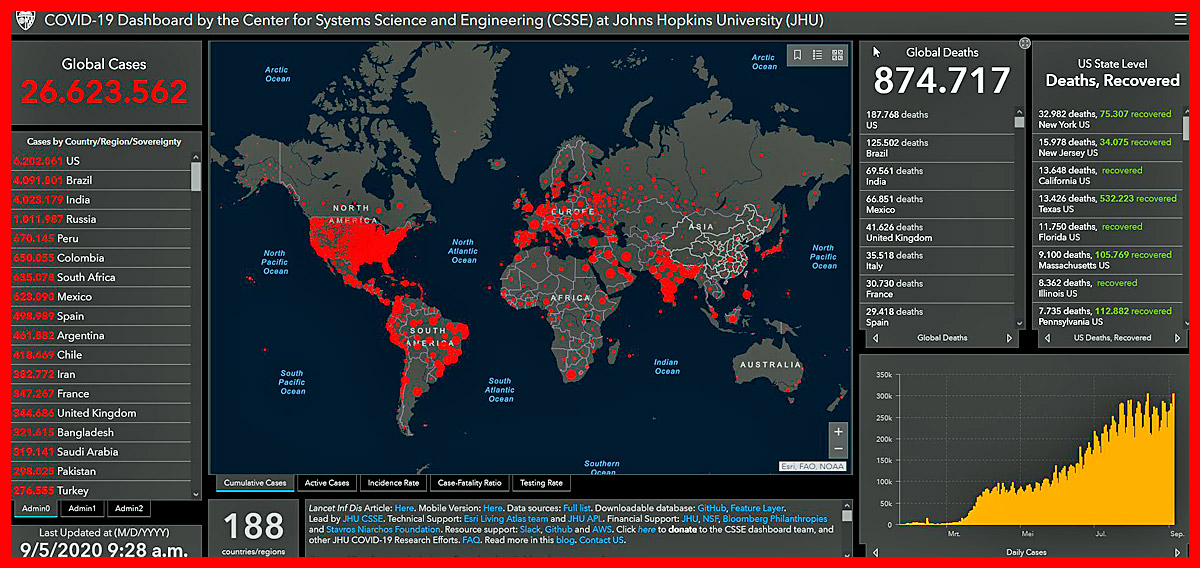Zoom in on the map with plus
This screenshot has width=1200, height=568.
[x=838, y=432]
